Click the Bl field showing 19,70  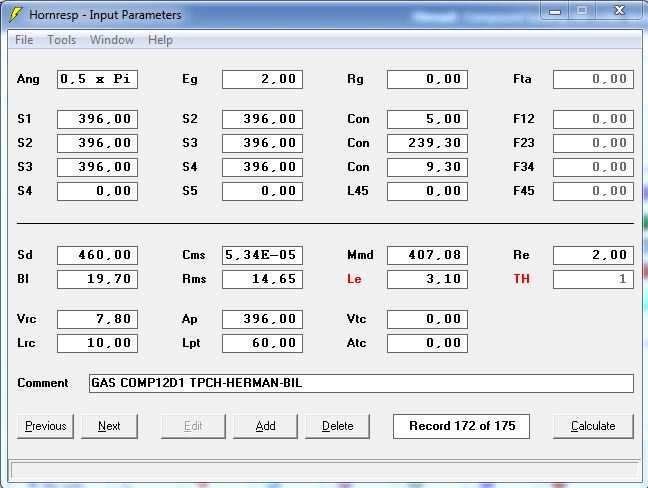[x=98, y=279]
